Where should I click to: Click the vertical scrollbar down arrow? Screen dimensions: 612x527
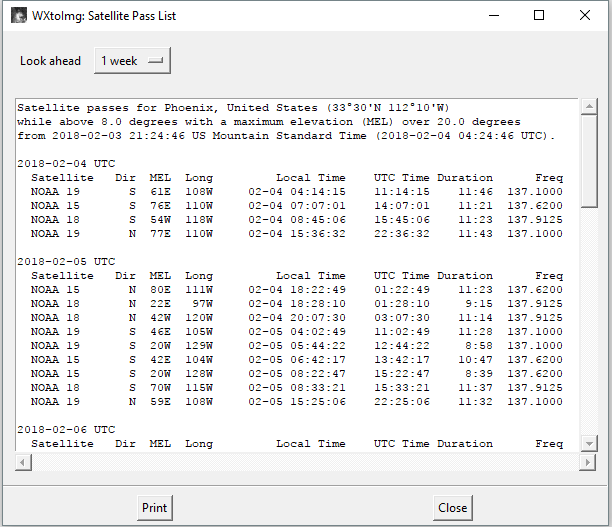point(589,444)
